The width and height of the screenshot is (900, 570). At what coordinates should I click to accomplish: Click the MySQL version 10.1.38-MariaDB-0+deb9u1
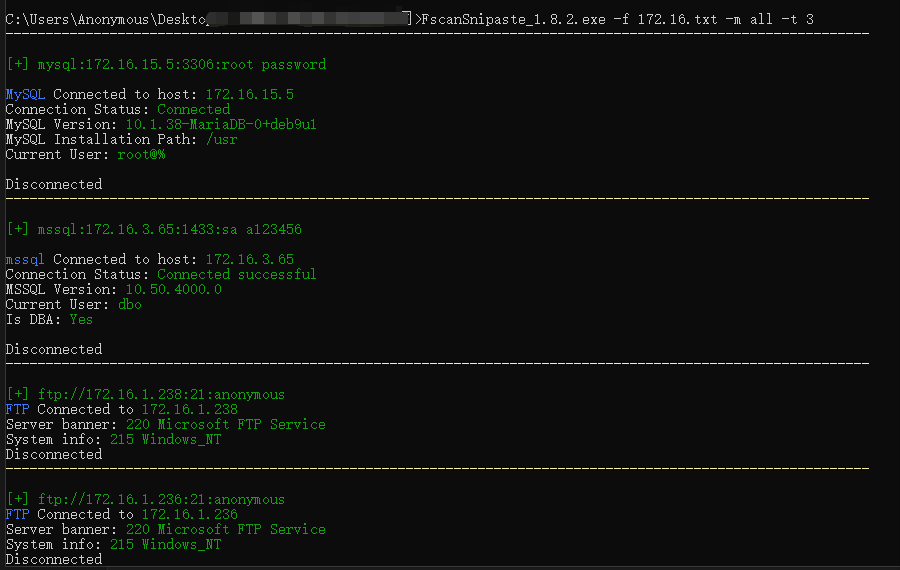[x=221, y=125]
